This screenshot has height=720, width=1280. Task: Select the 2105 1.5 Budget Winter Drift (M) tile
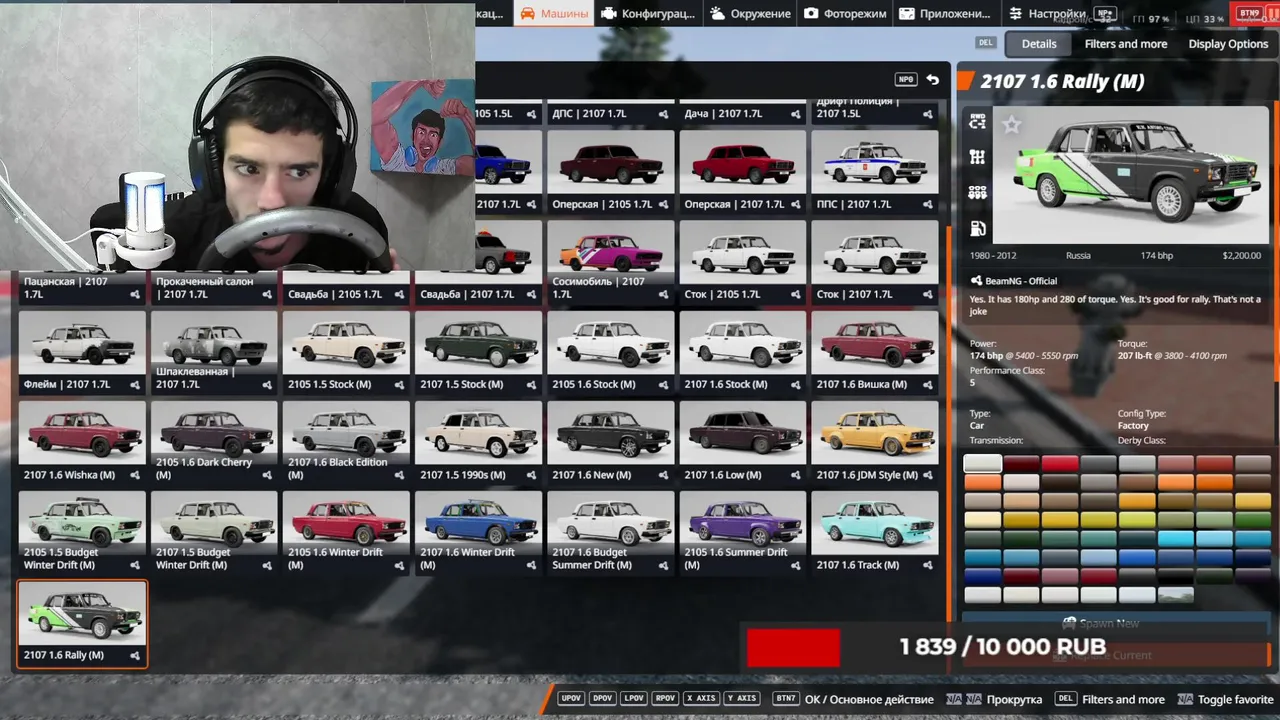coord(82,533)
